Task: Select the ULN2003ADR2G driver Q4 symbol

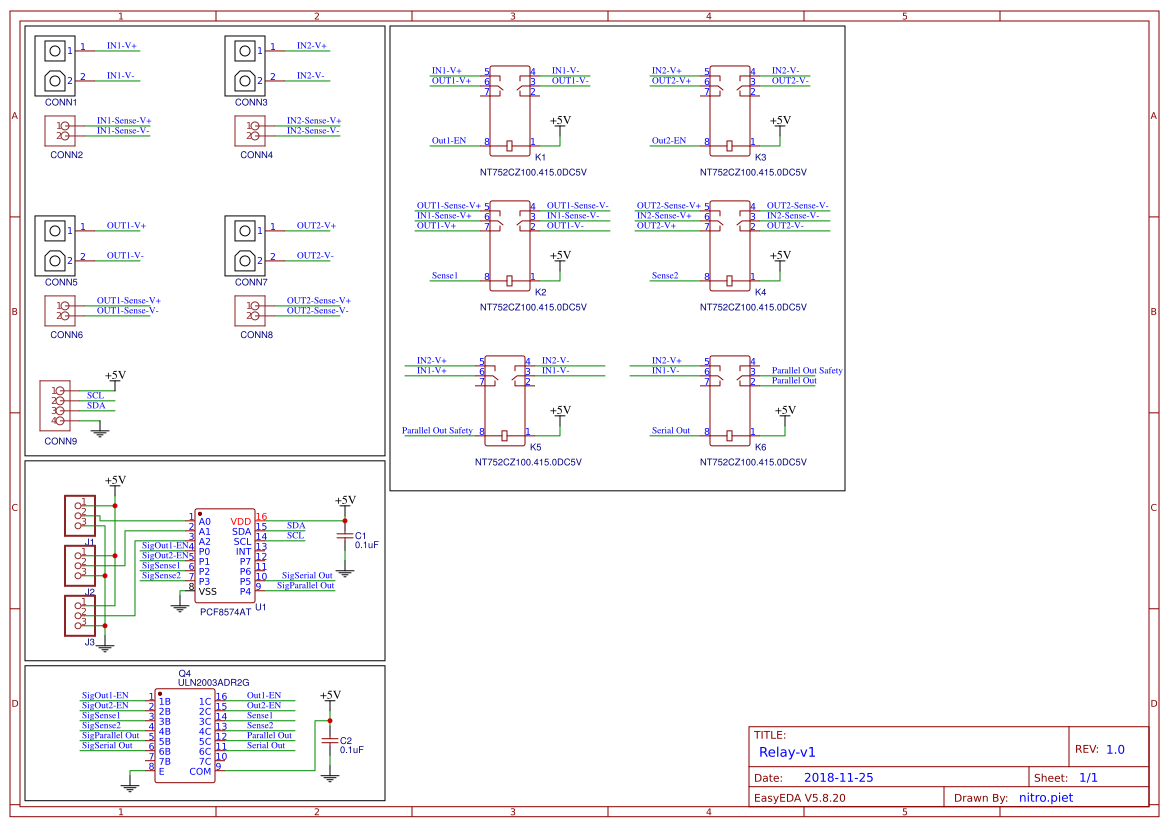Action: 185,735
